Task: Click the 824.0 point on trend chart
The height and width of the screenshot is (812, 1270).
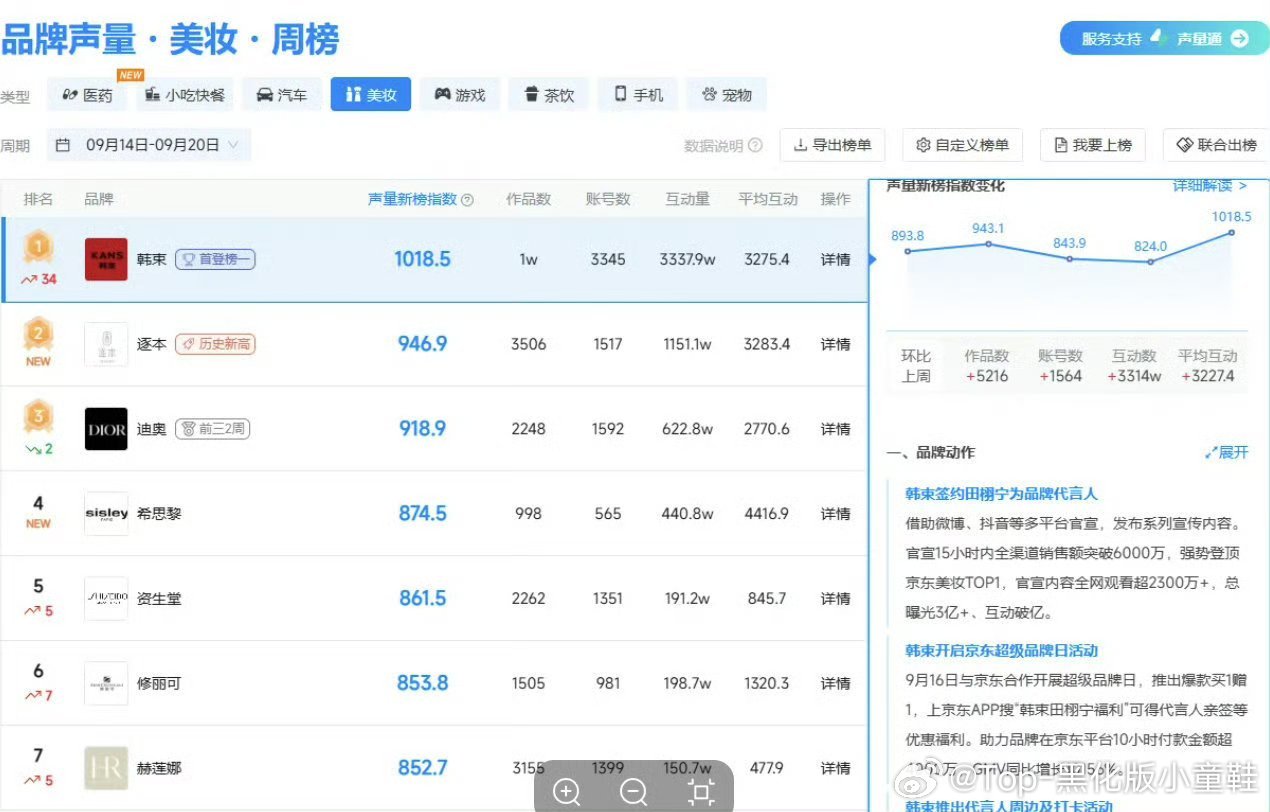Action: (x=1150, y=262)
